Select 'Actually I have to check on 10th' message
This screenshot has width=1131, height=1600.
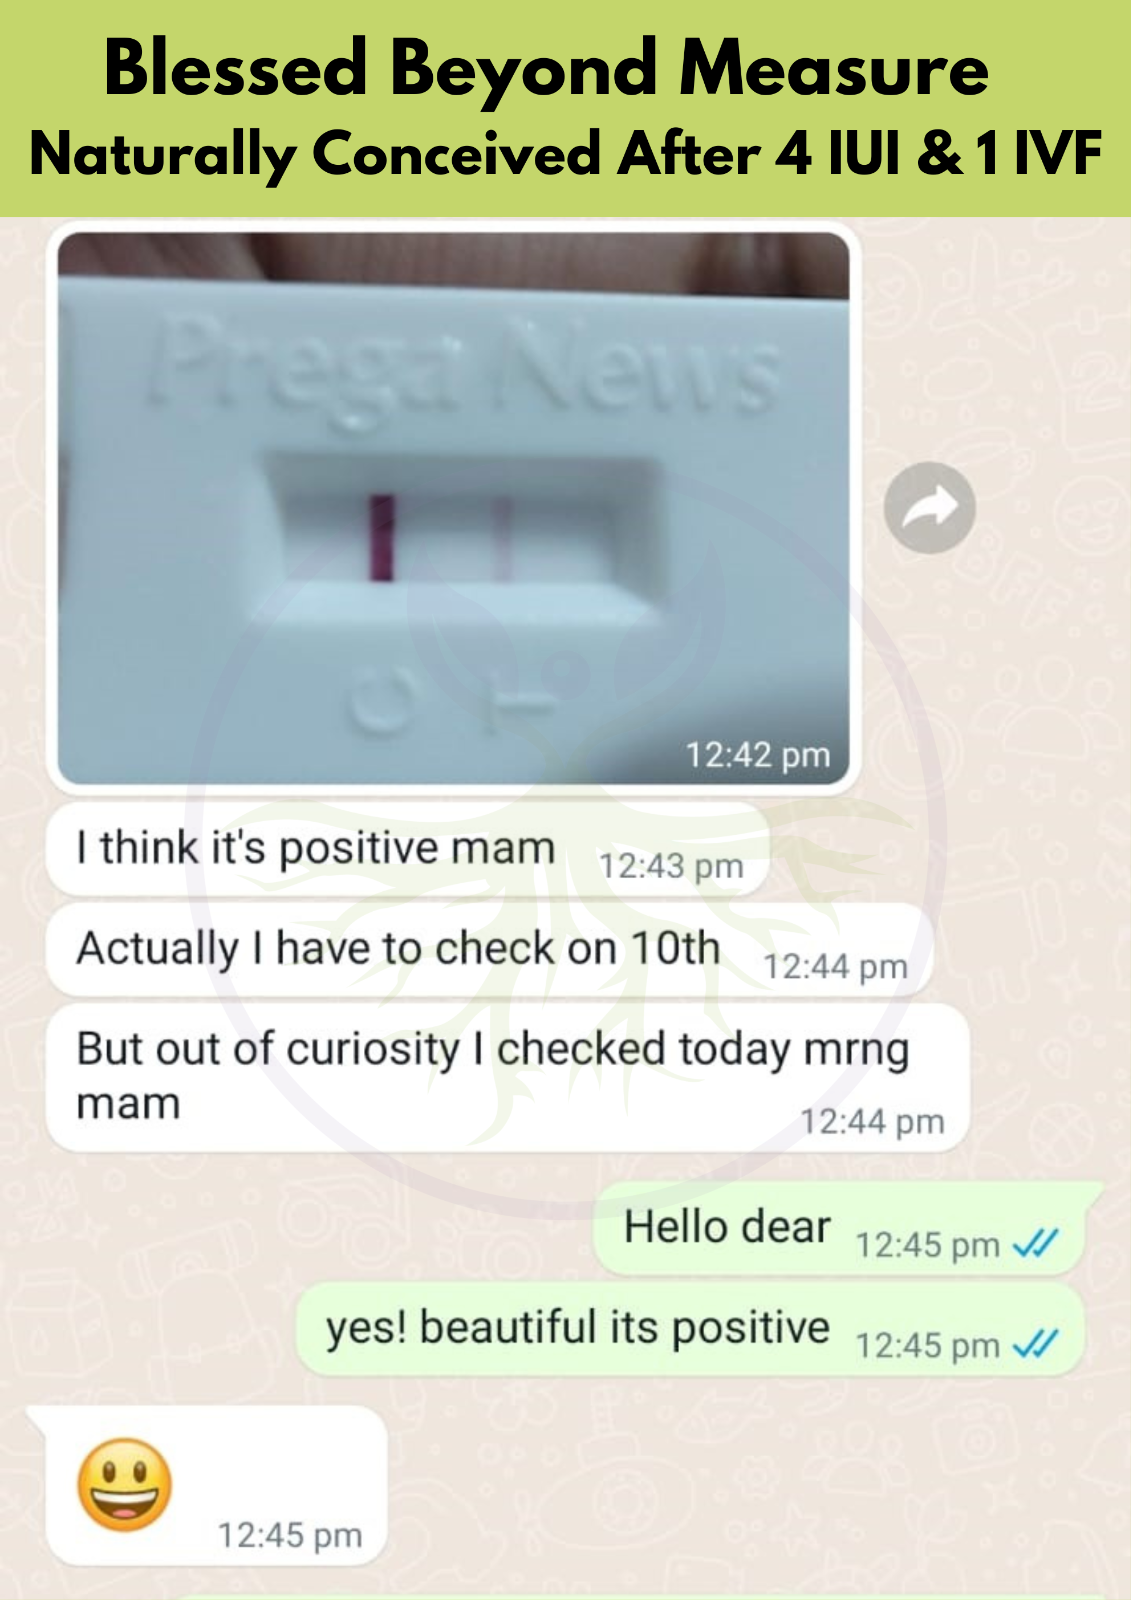(490, 950)
